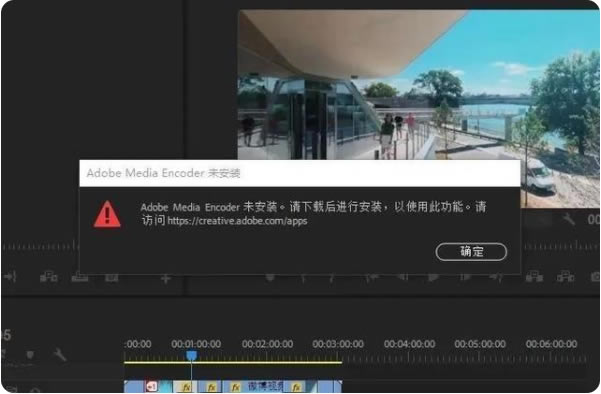Play the sequence in Program Monitor
Screen dimensions: 601x394
(433, 277)
